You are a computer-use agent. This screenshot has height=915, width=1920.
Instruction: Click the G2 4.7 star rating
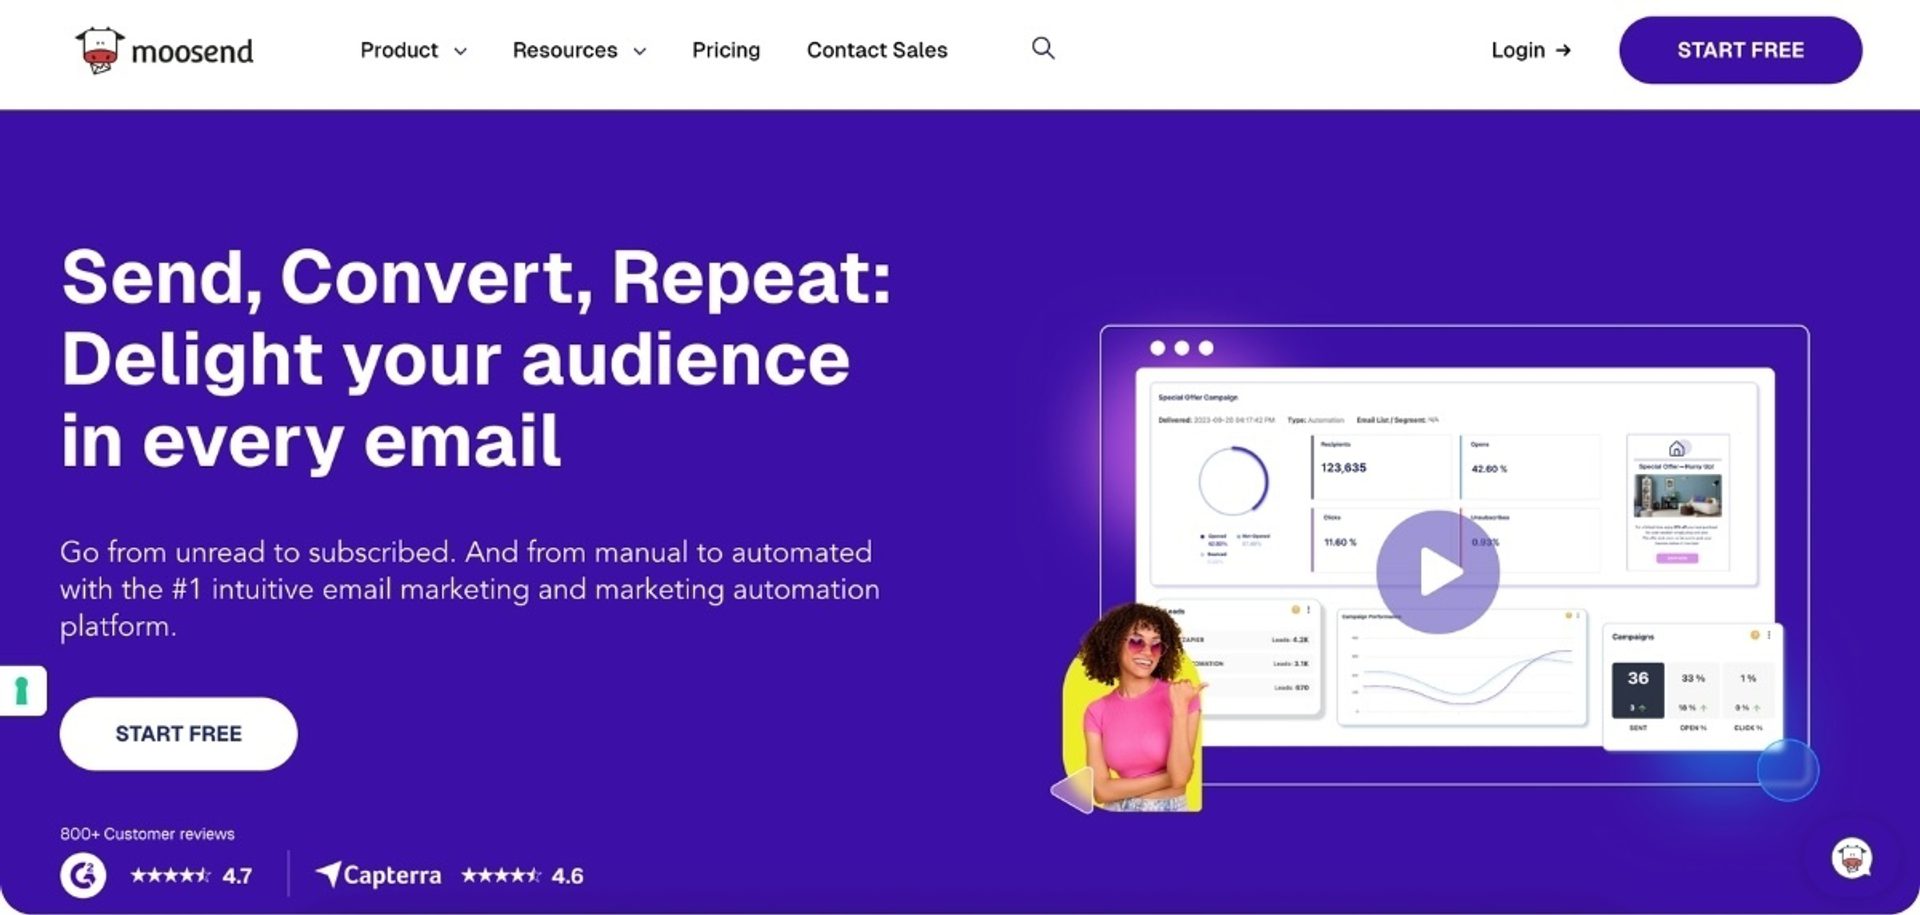tap(190, 876)
